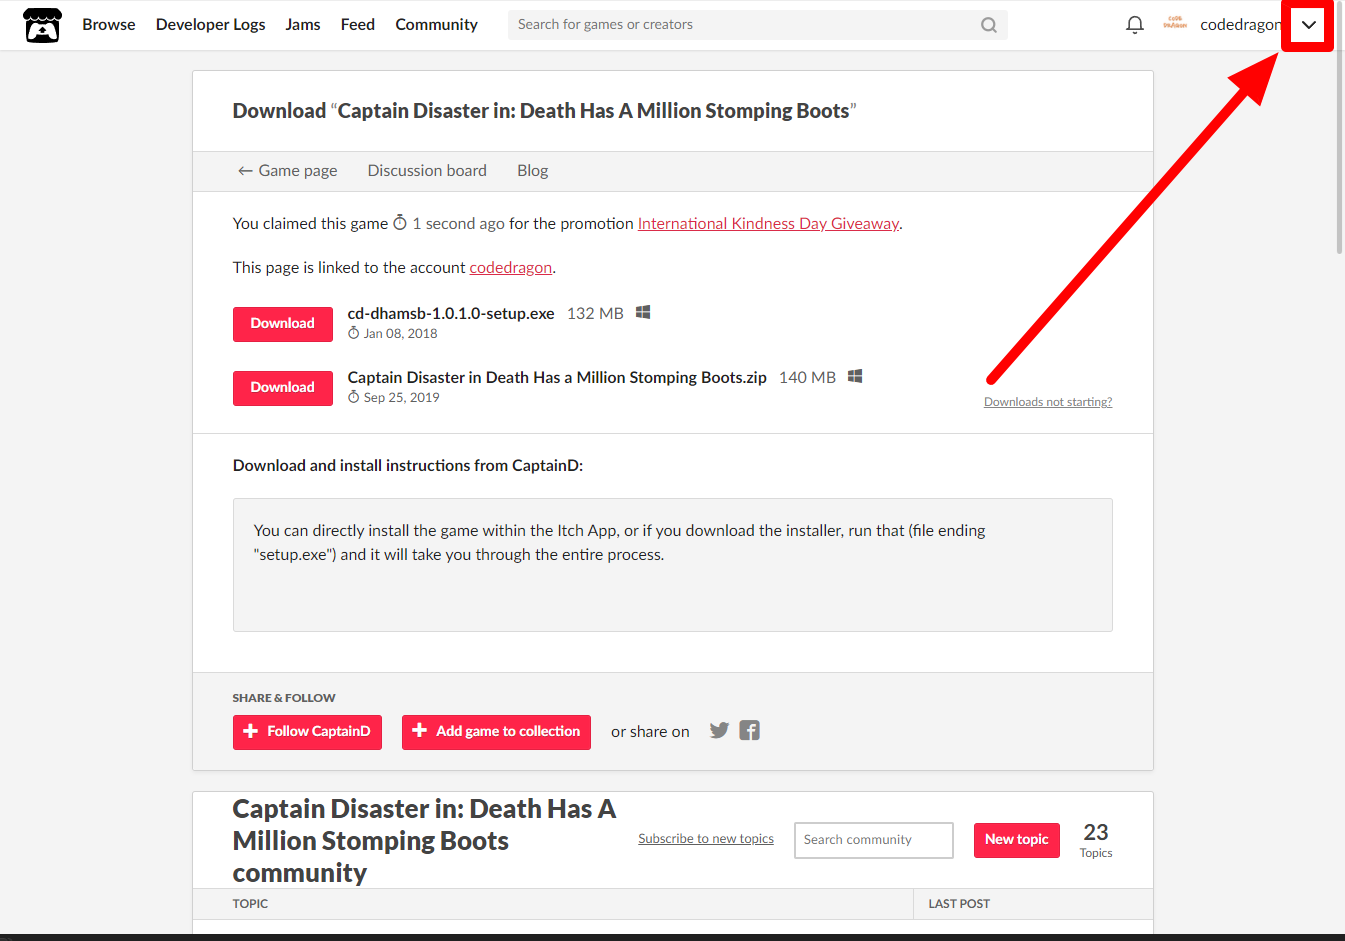
Task: Share the game on Facebook
Action: [x=750, y=730]
